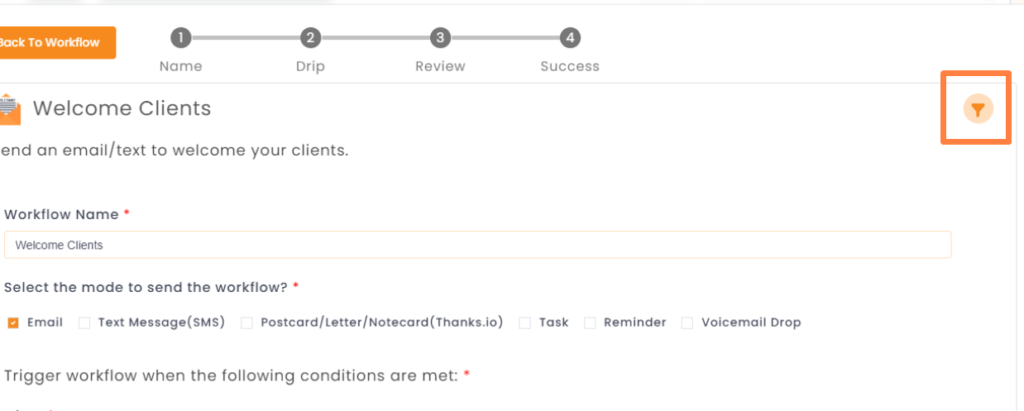Open the Name step label

coord(181,67)
